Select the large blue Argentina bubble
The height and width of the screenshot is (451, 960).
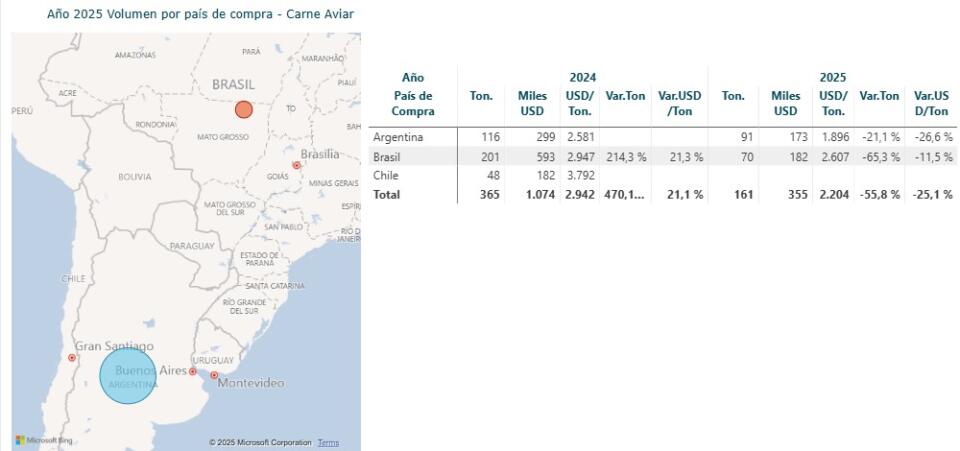coord(128,376)
